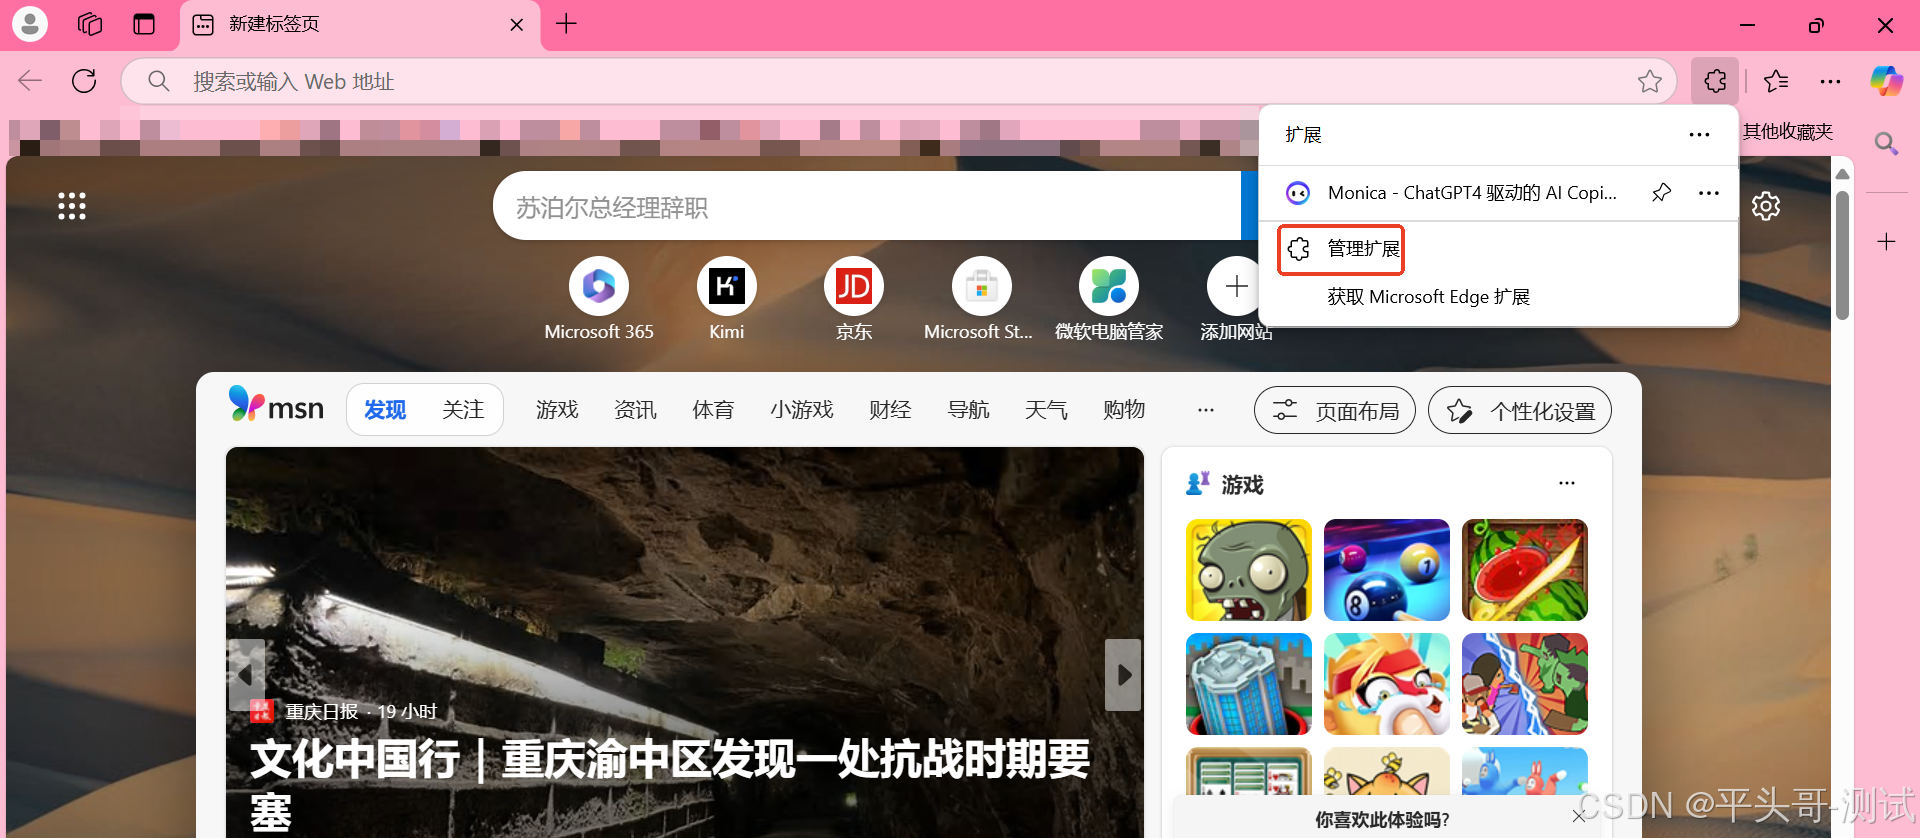Open 8-ball pool game thumbnail

click(x=1387, y=570)
